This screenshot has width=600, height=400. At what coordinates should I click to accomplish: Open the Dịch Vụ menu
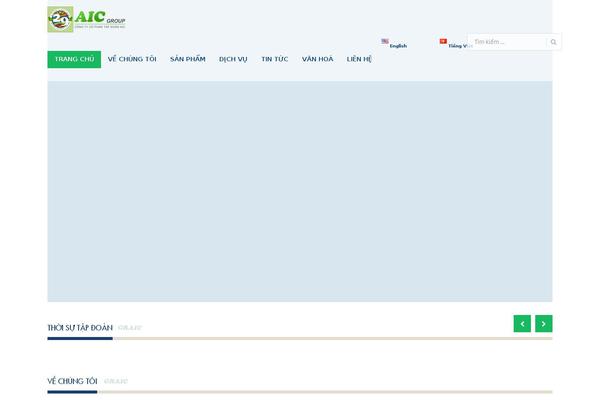click(x=233, y=59)
